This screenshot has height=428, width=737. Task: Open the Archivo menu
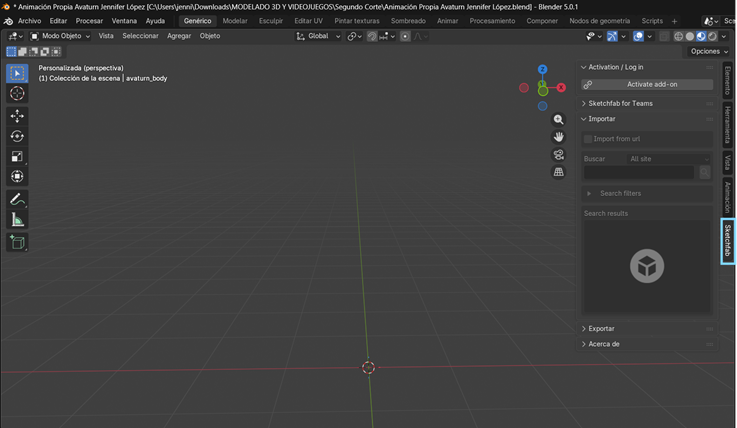click(29, 21)
